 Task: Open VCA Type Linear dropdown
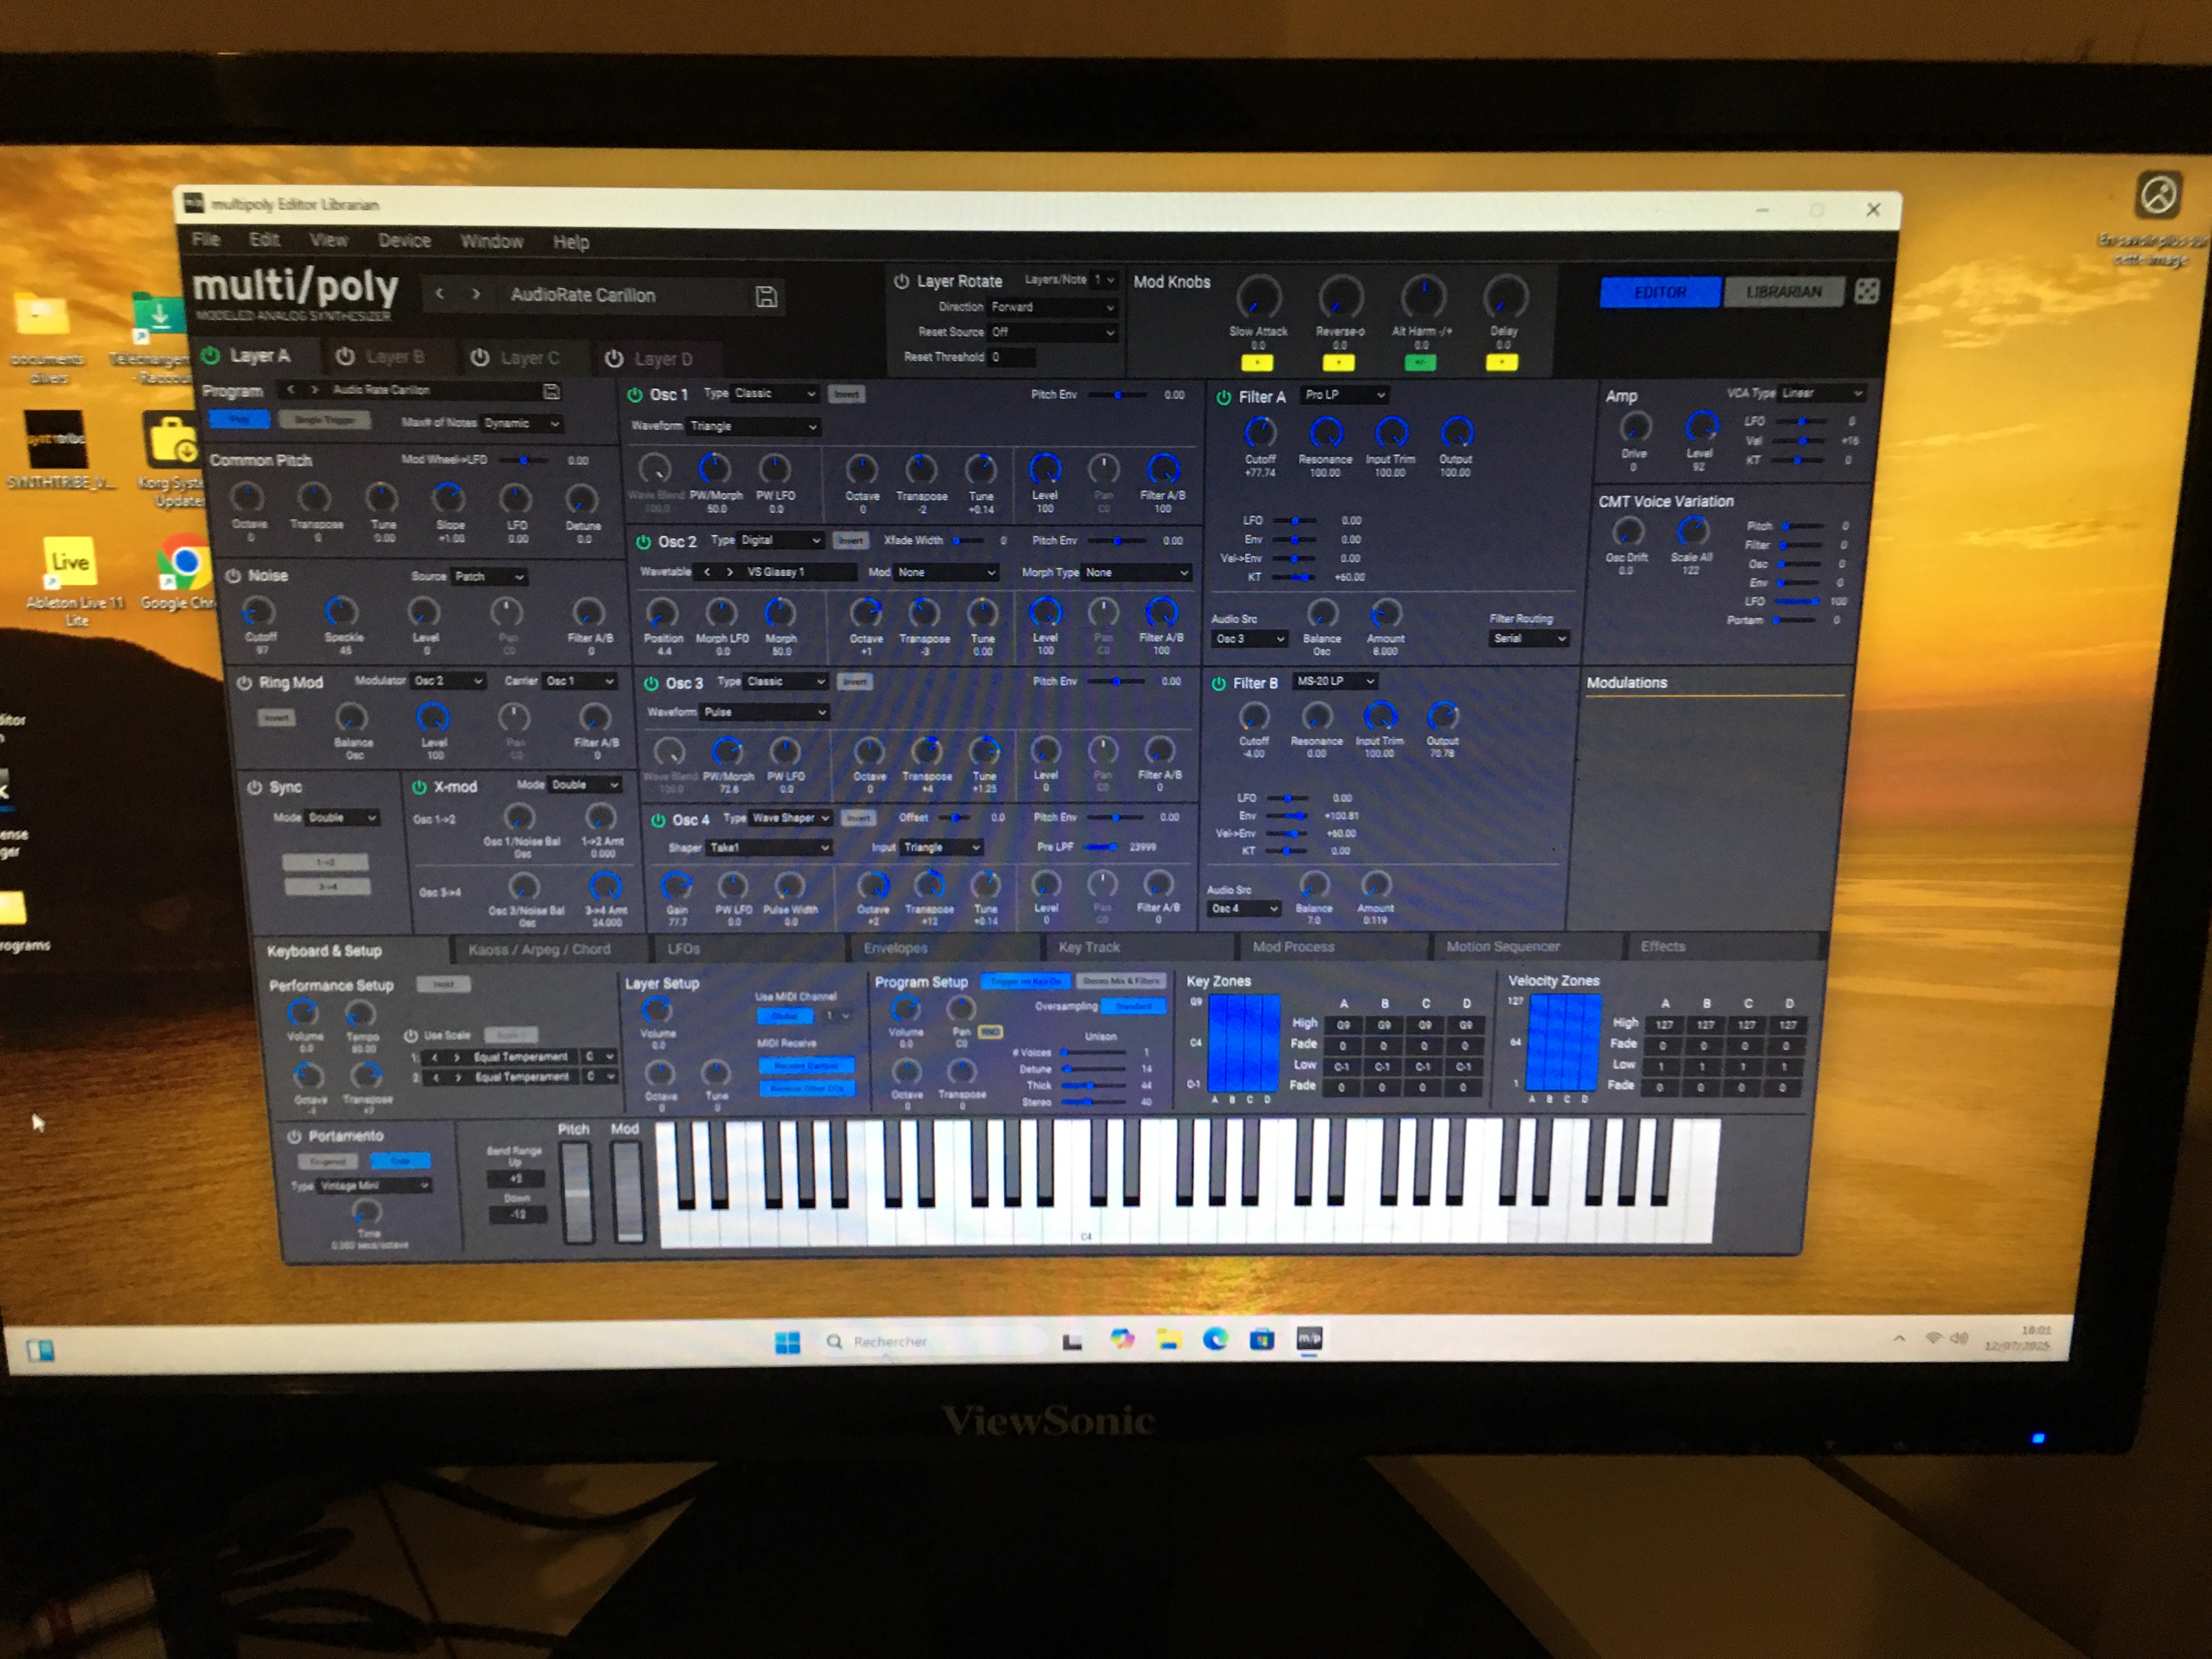click(x=1821, y=393)
